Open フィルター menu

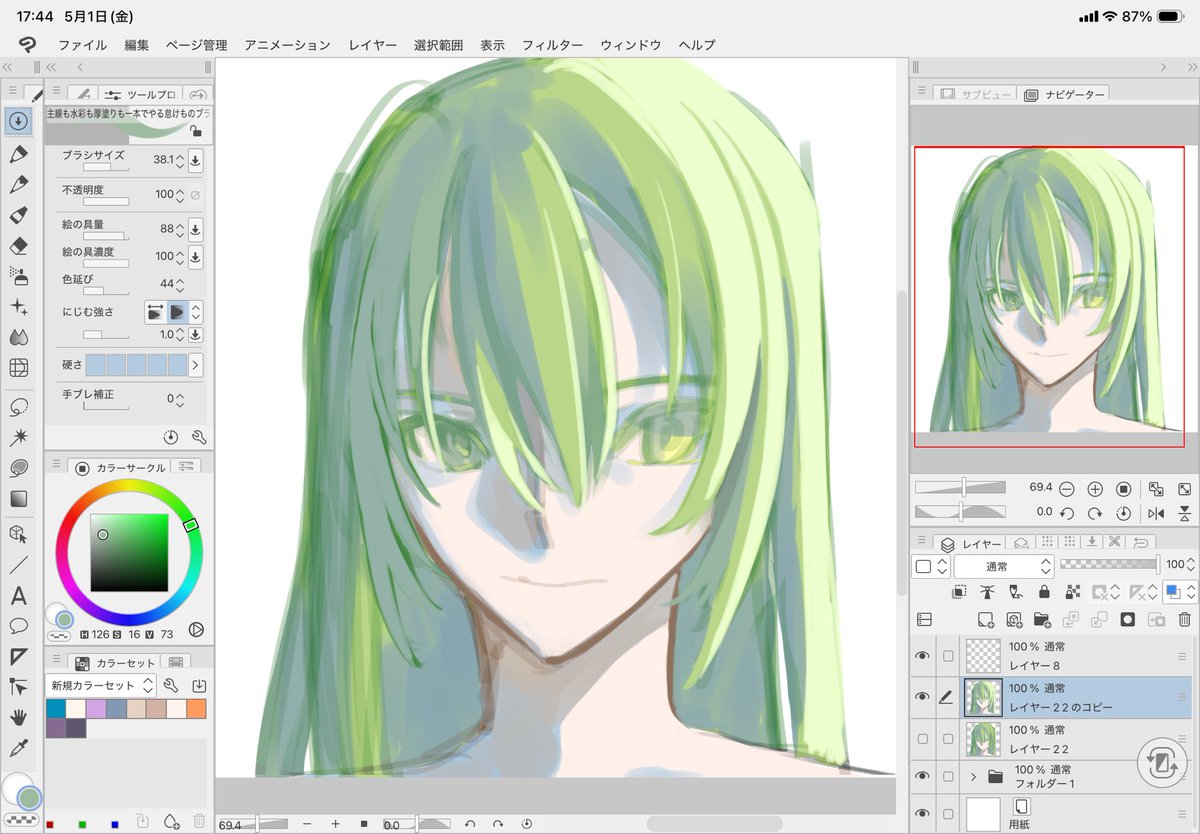[x=552, y=45]
